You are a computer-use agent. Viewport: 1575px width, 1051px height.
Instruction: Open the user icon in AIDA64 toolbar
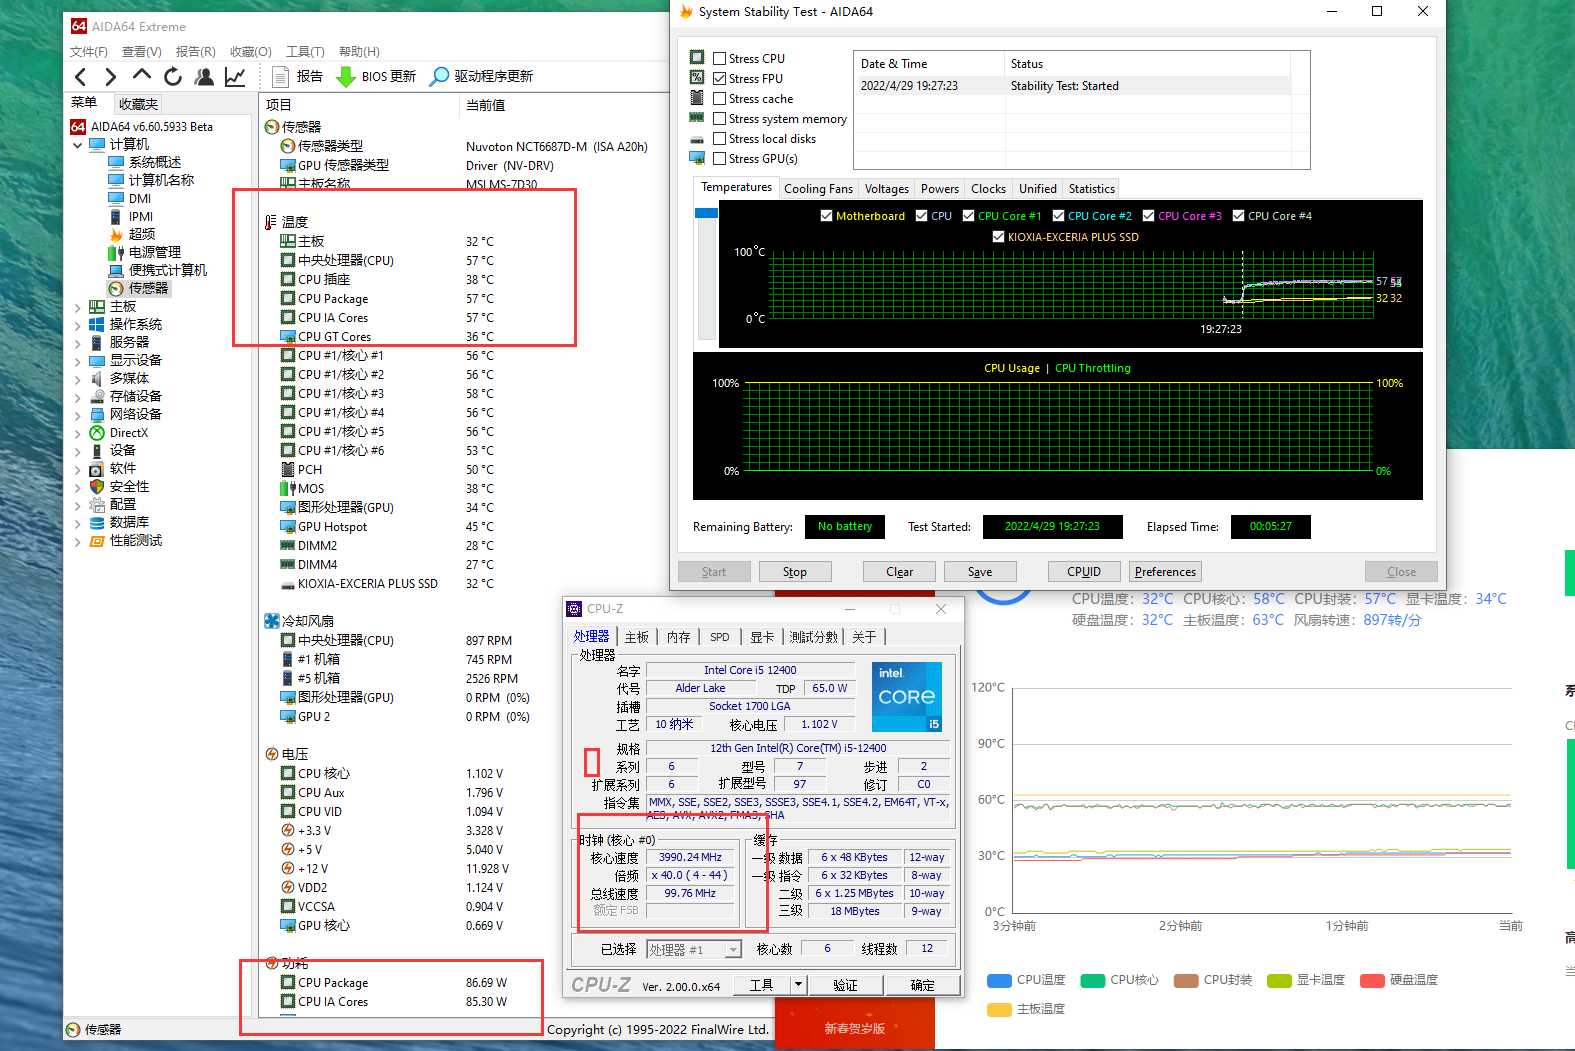[204, 77]
